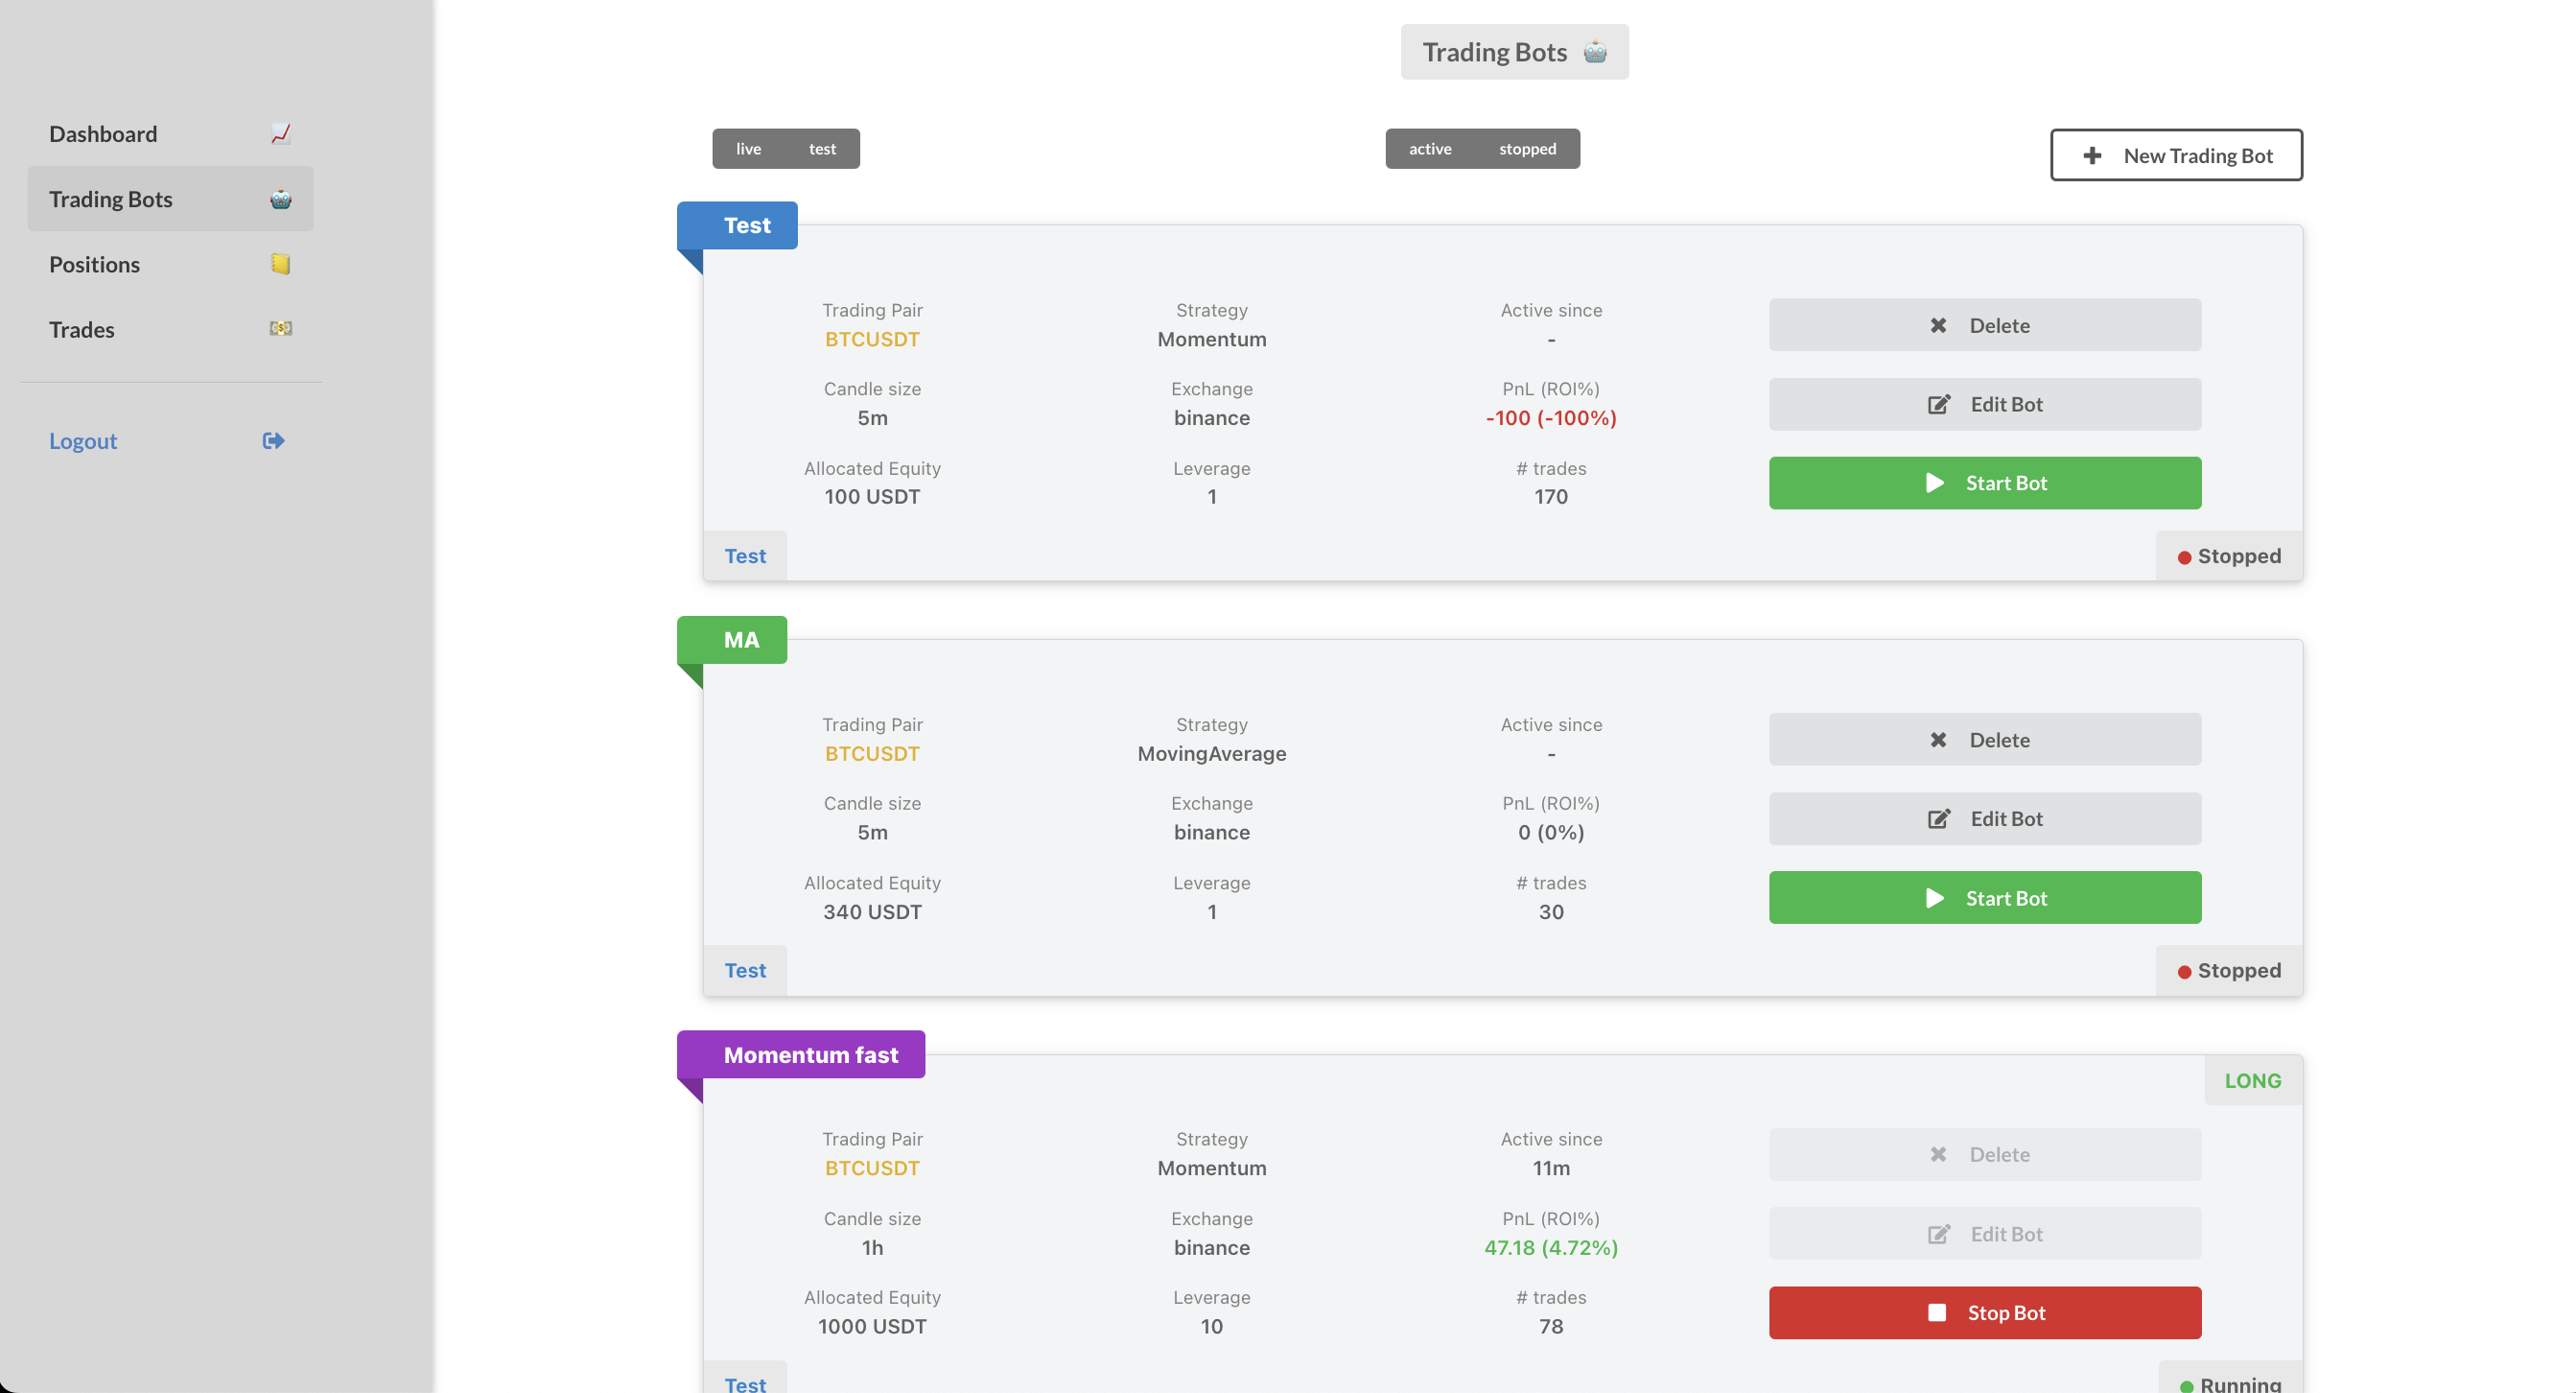Start the Test bot
This screenshot has width=2576, height=1393.
tap(1984, 483)
